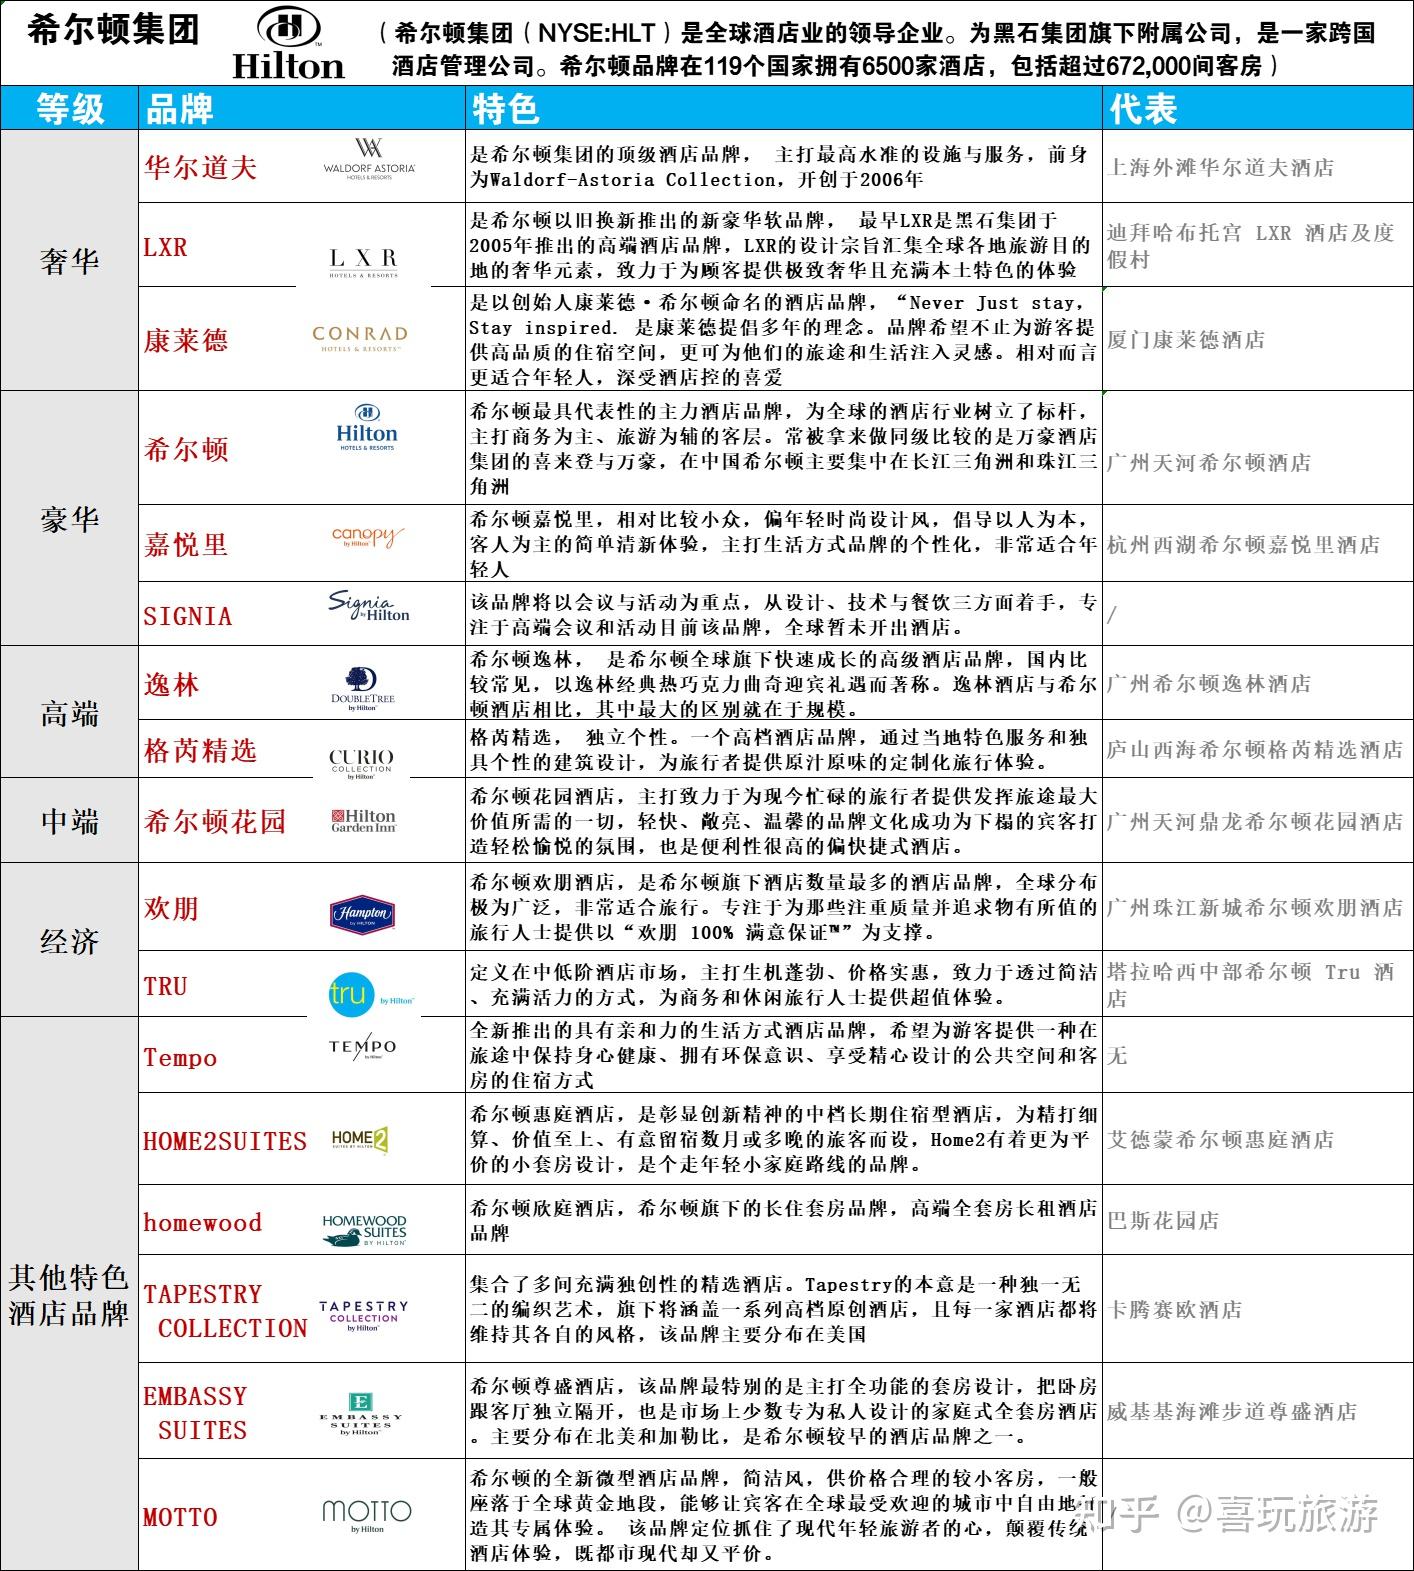Click the red brand name 嘉悦里
This screenshot has height=1571, width=1414.
click(x=186, y=544)
